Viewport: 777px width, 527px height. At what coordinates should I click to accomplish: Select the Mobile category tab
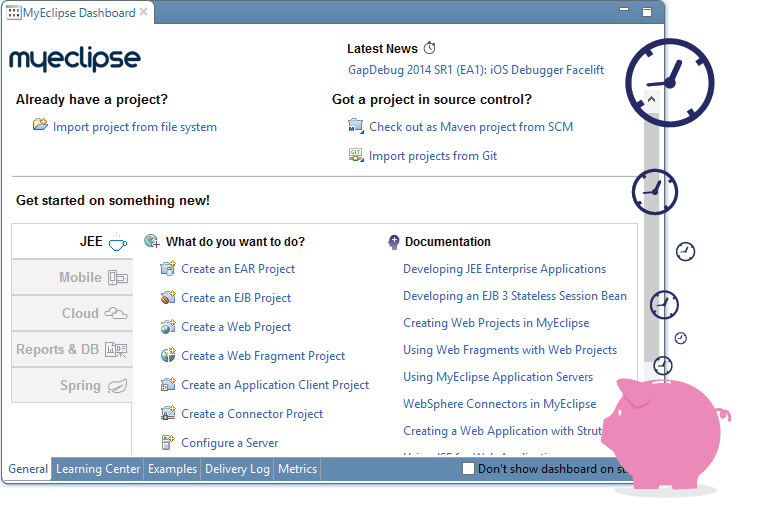pyautogui.click(x=72, y=277)
